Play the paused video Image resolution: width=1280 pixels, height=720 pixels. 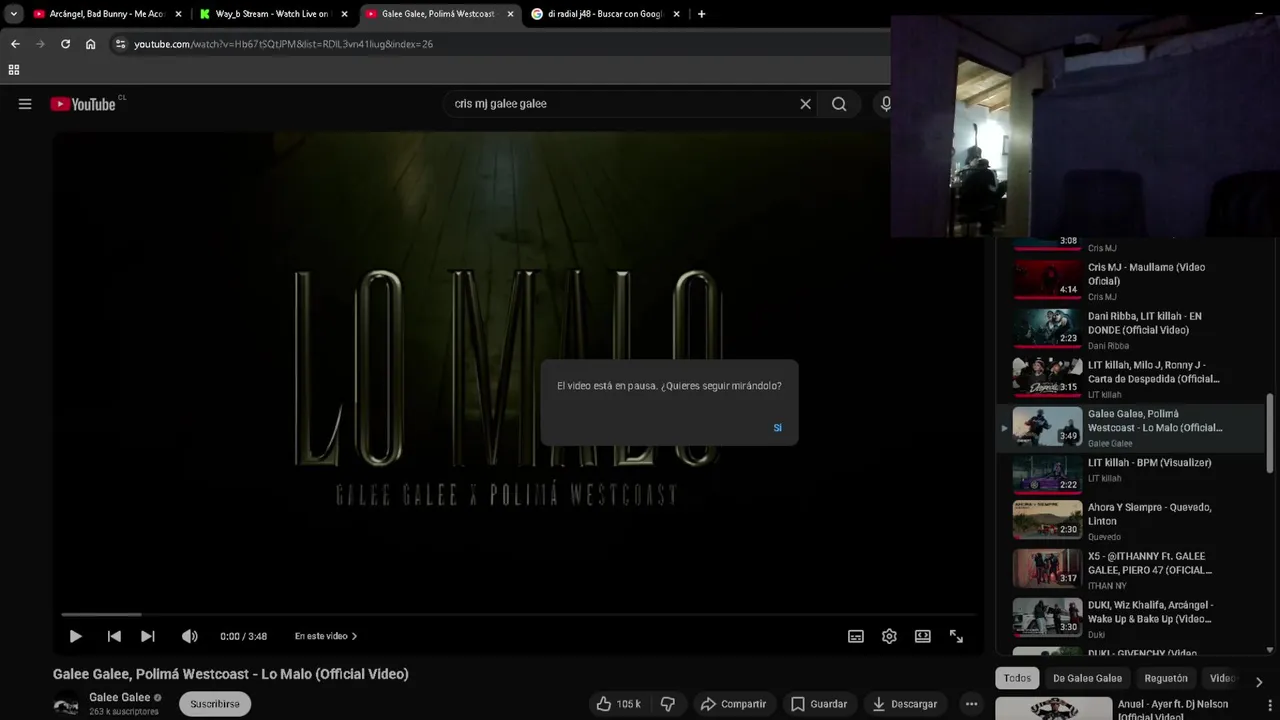75,636
